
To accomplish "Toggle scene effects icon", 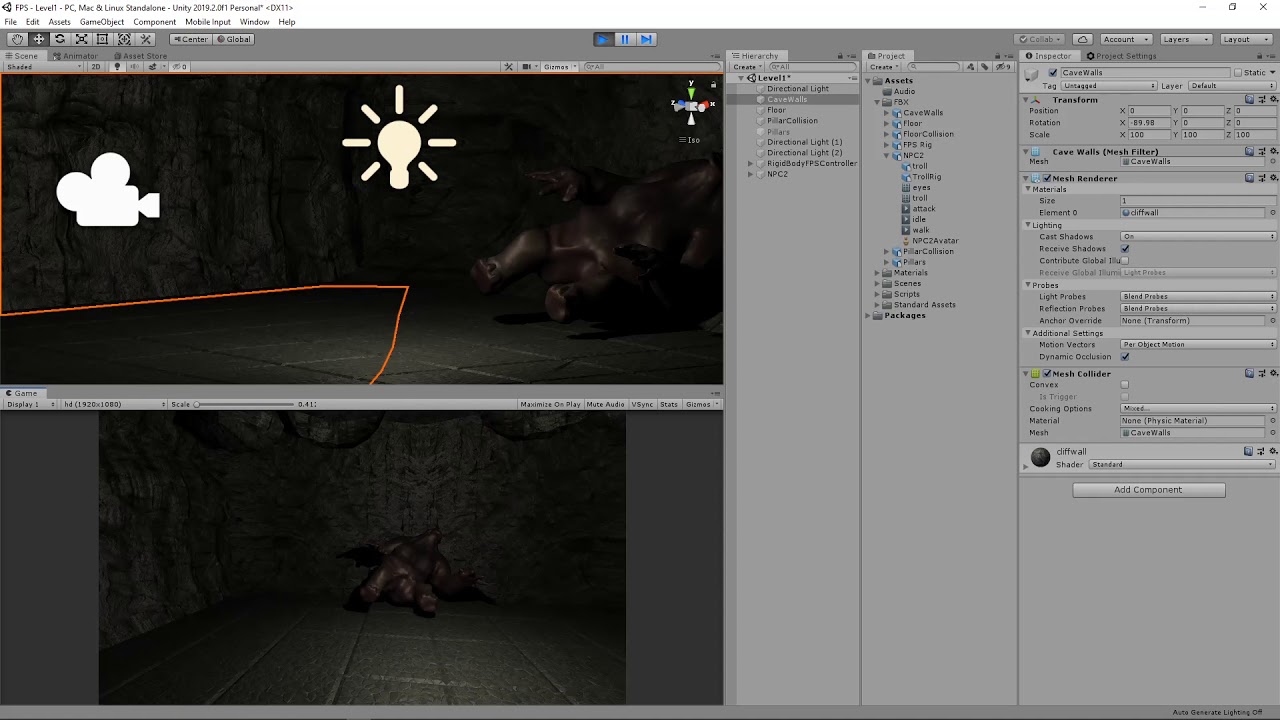I will 151,67.
